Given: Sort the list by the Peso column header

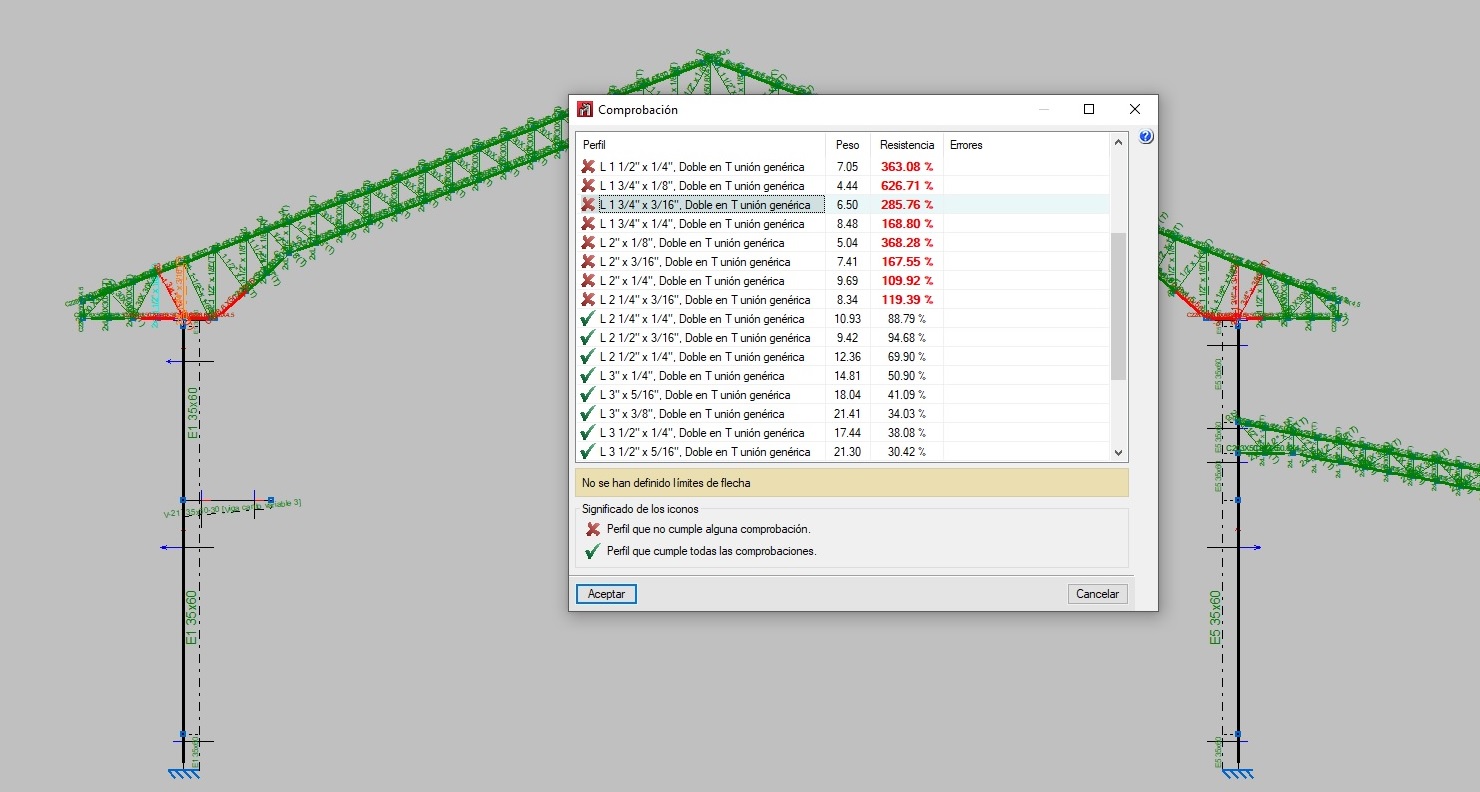Looking at the screenshot, I should [848, 145].
